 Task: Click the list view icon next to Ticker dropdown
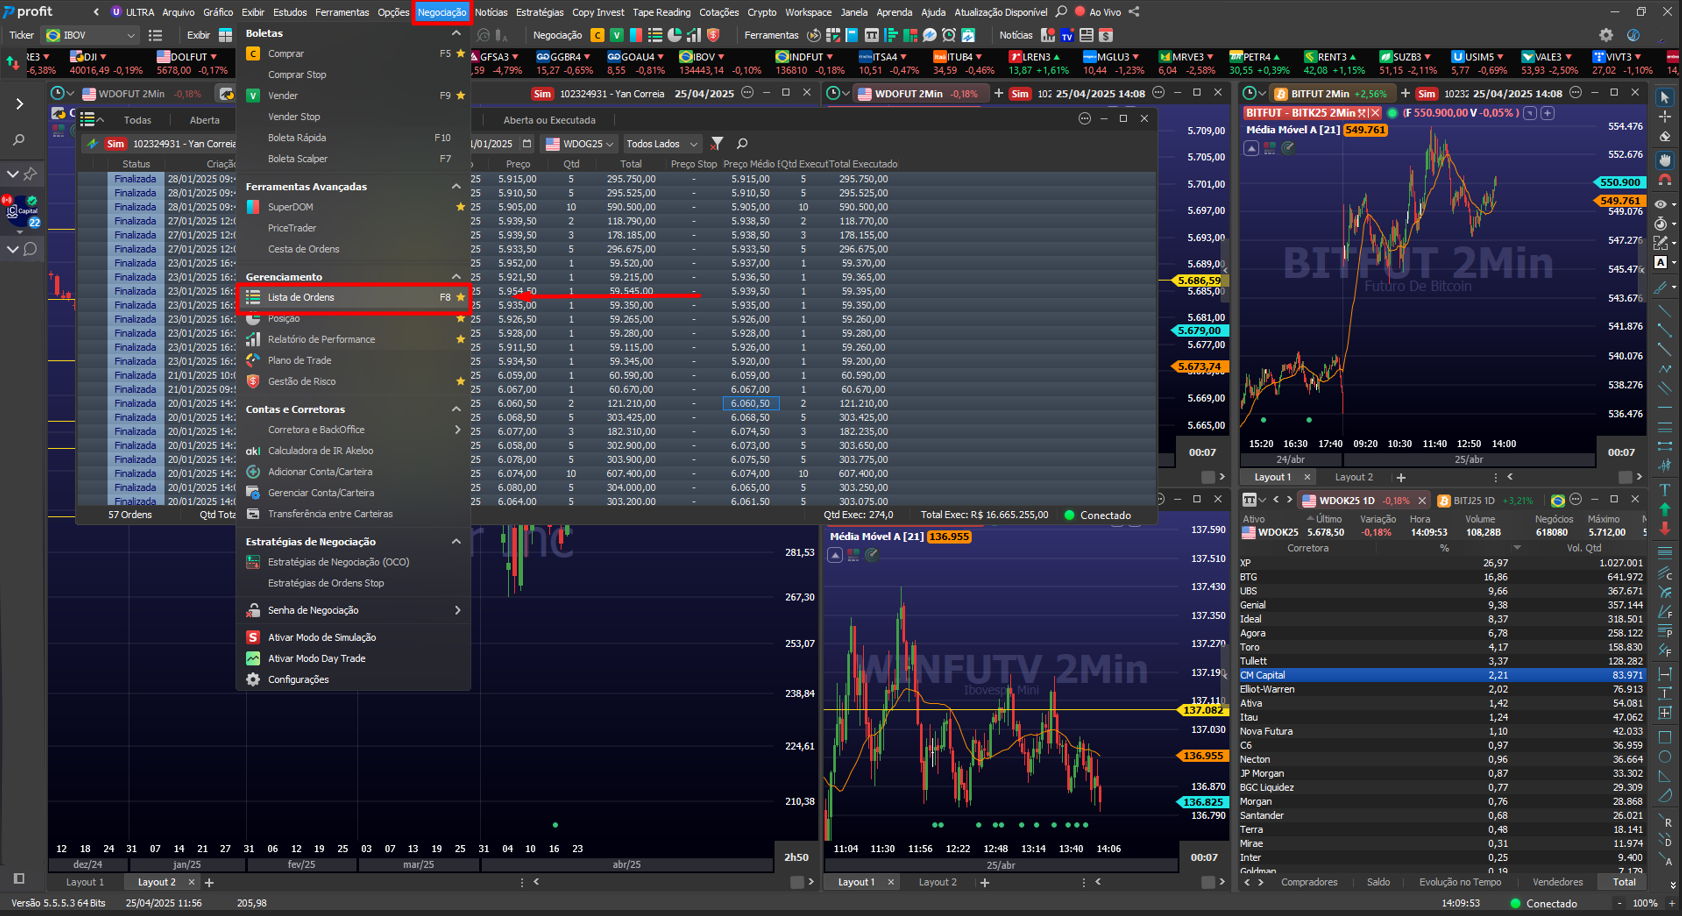point(155,35)
